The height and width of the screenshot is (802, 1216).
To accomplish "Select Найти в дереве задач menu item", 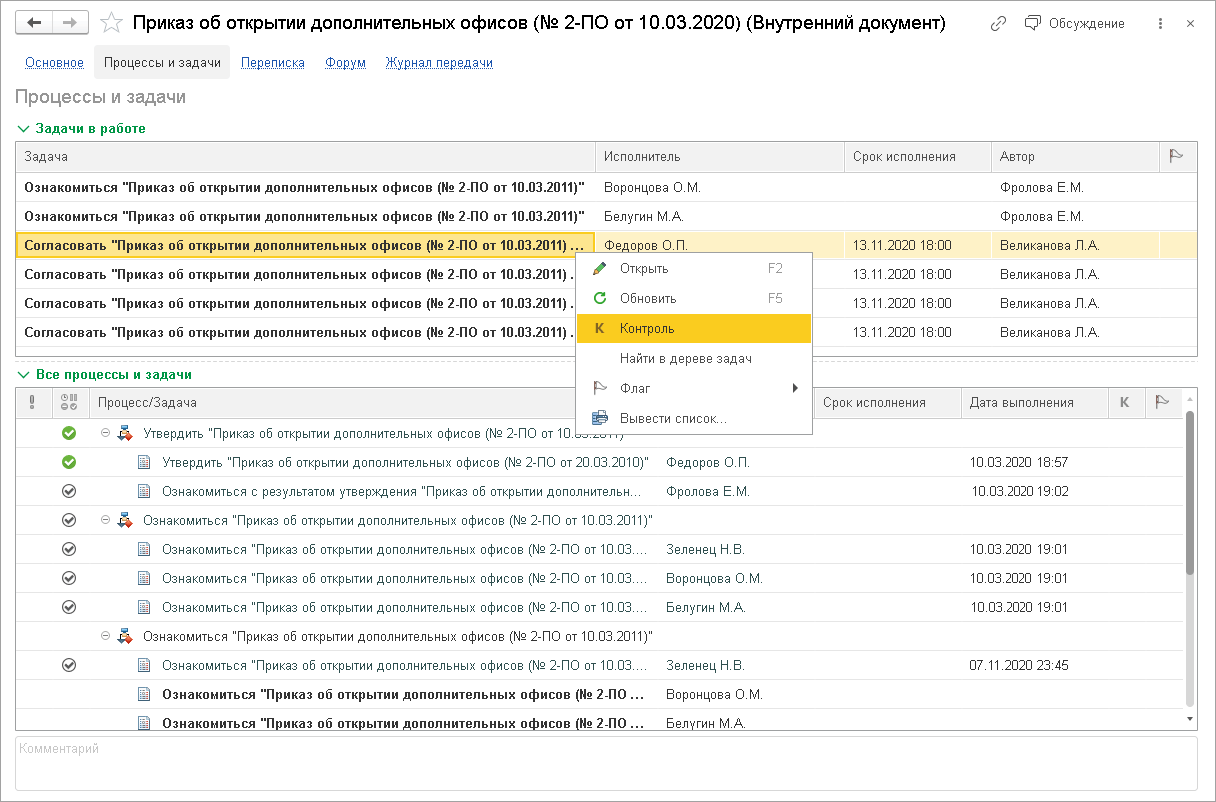I will pyautogui.click(x=694, y=358).
